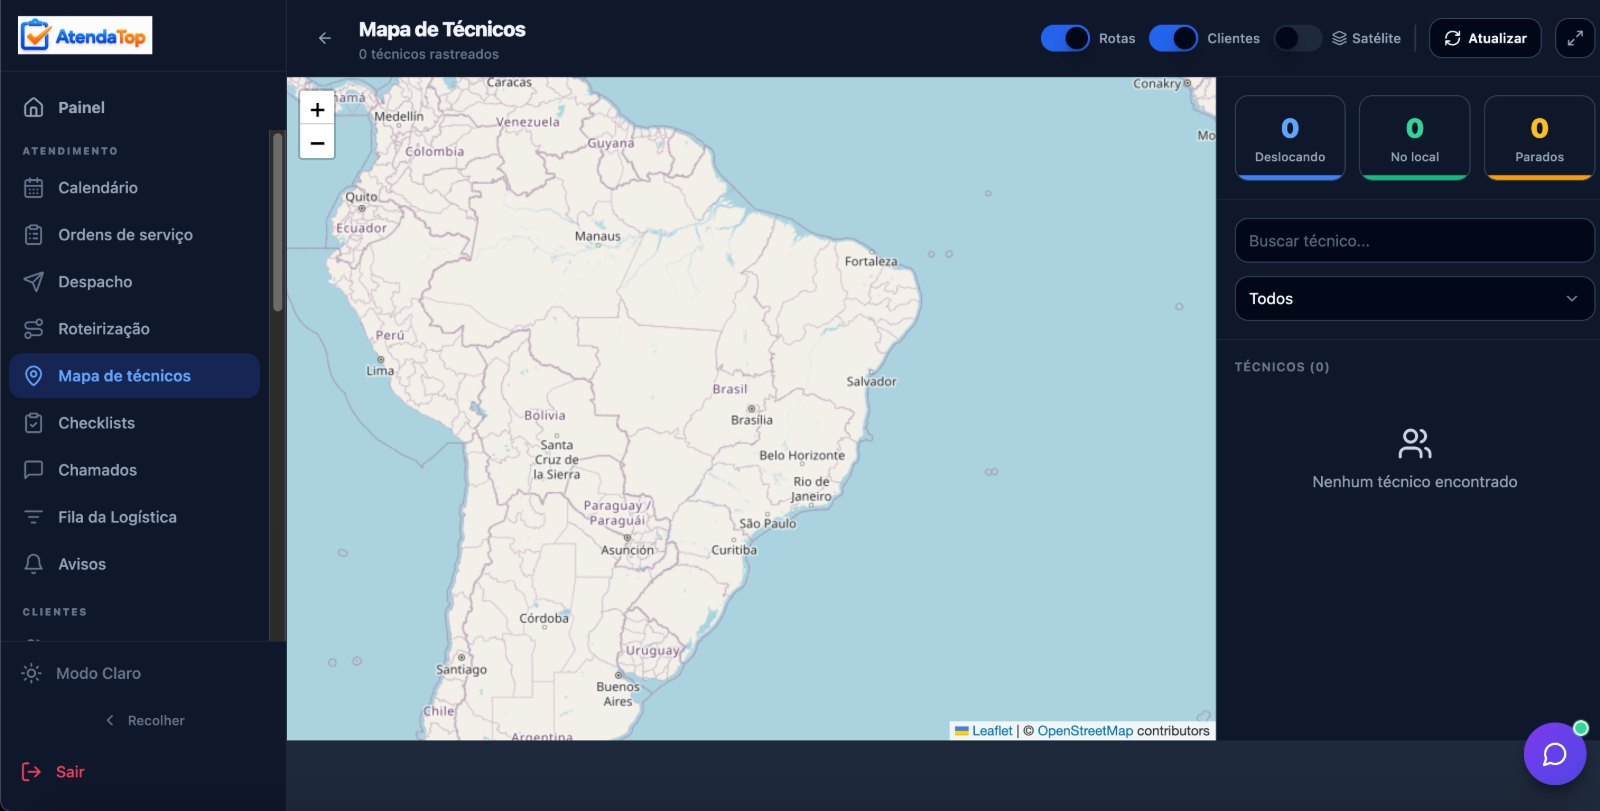Click the people icon for no technicians
The image size is (1600, 811).
click(1415, 443)
